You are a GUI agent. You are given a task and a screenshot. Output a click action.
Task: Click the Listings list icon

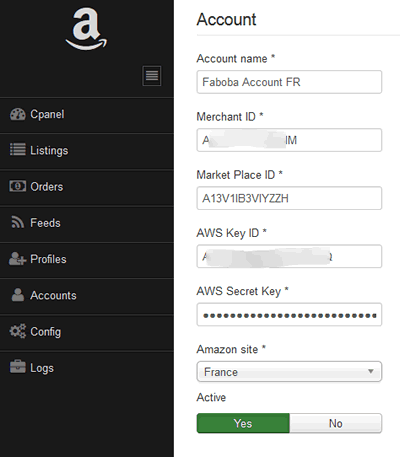(17, 150)
